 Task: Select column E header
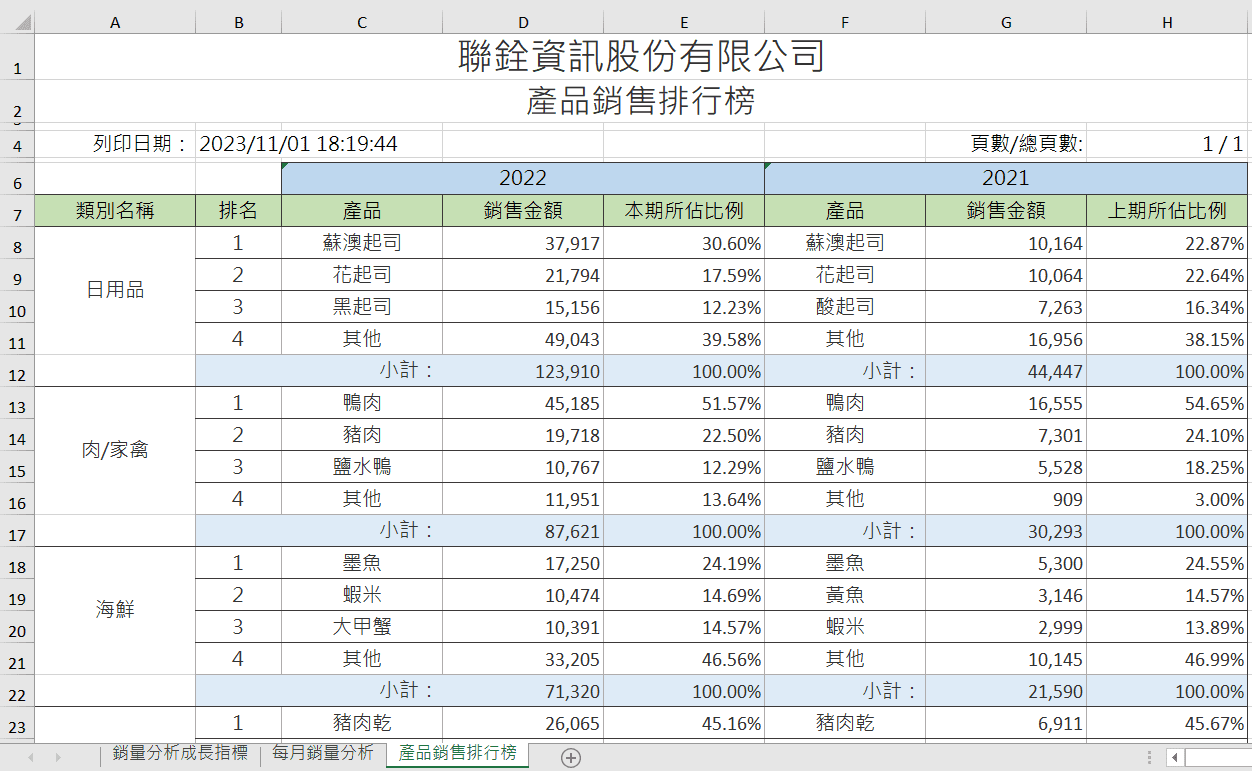[684, 22]
